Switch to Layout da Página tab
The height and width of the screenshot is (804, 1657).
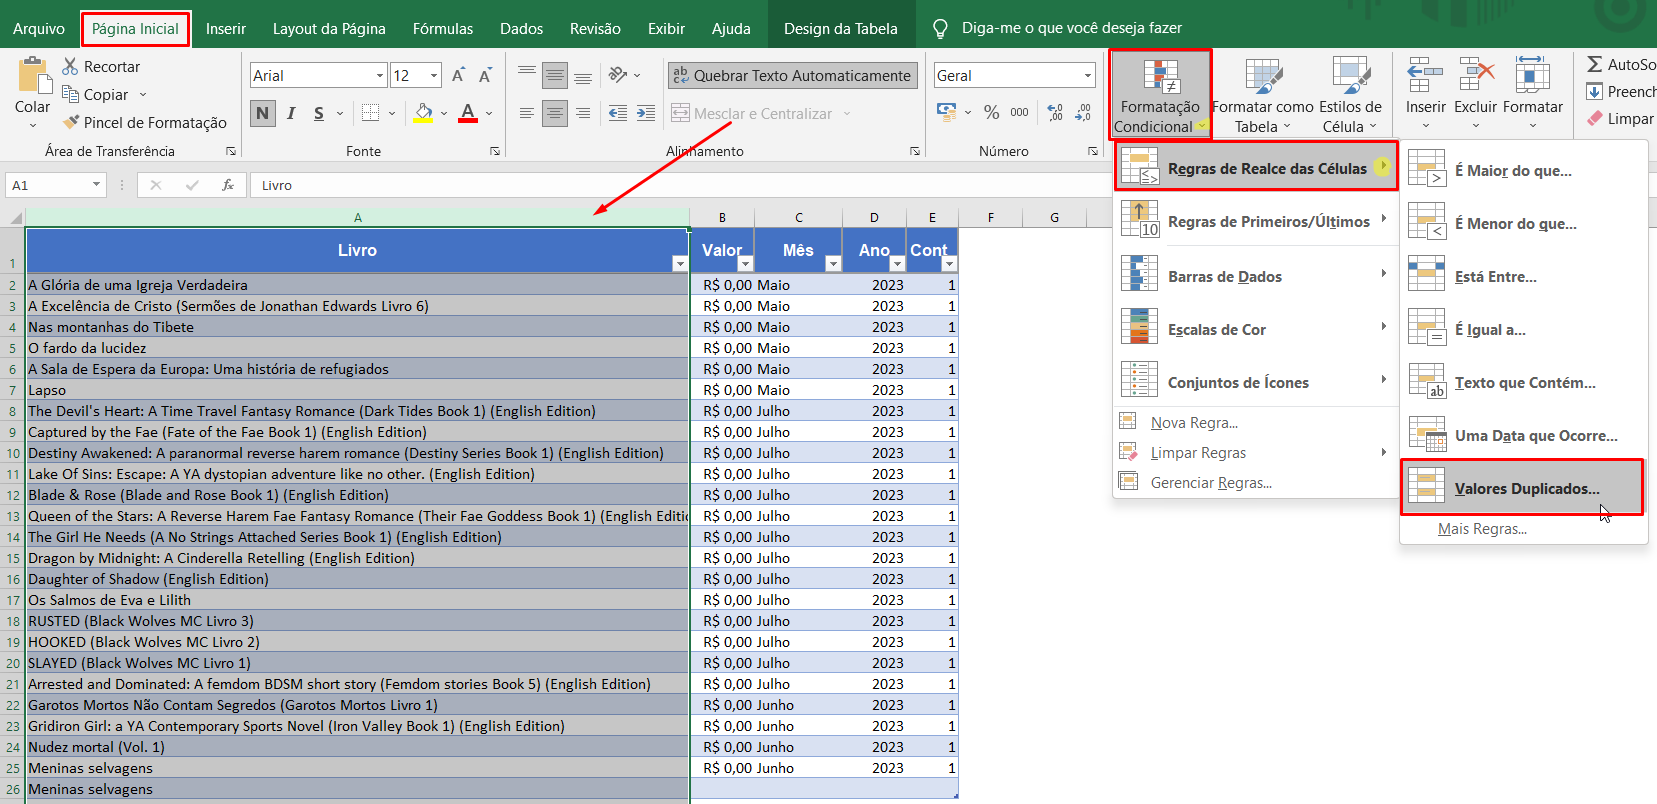click(329, 28)
